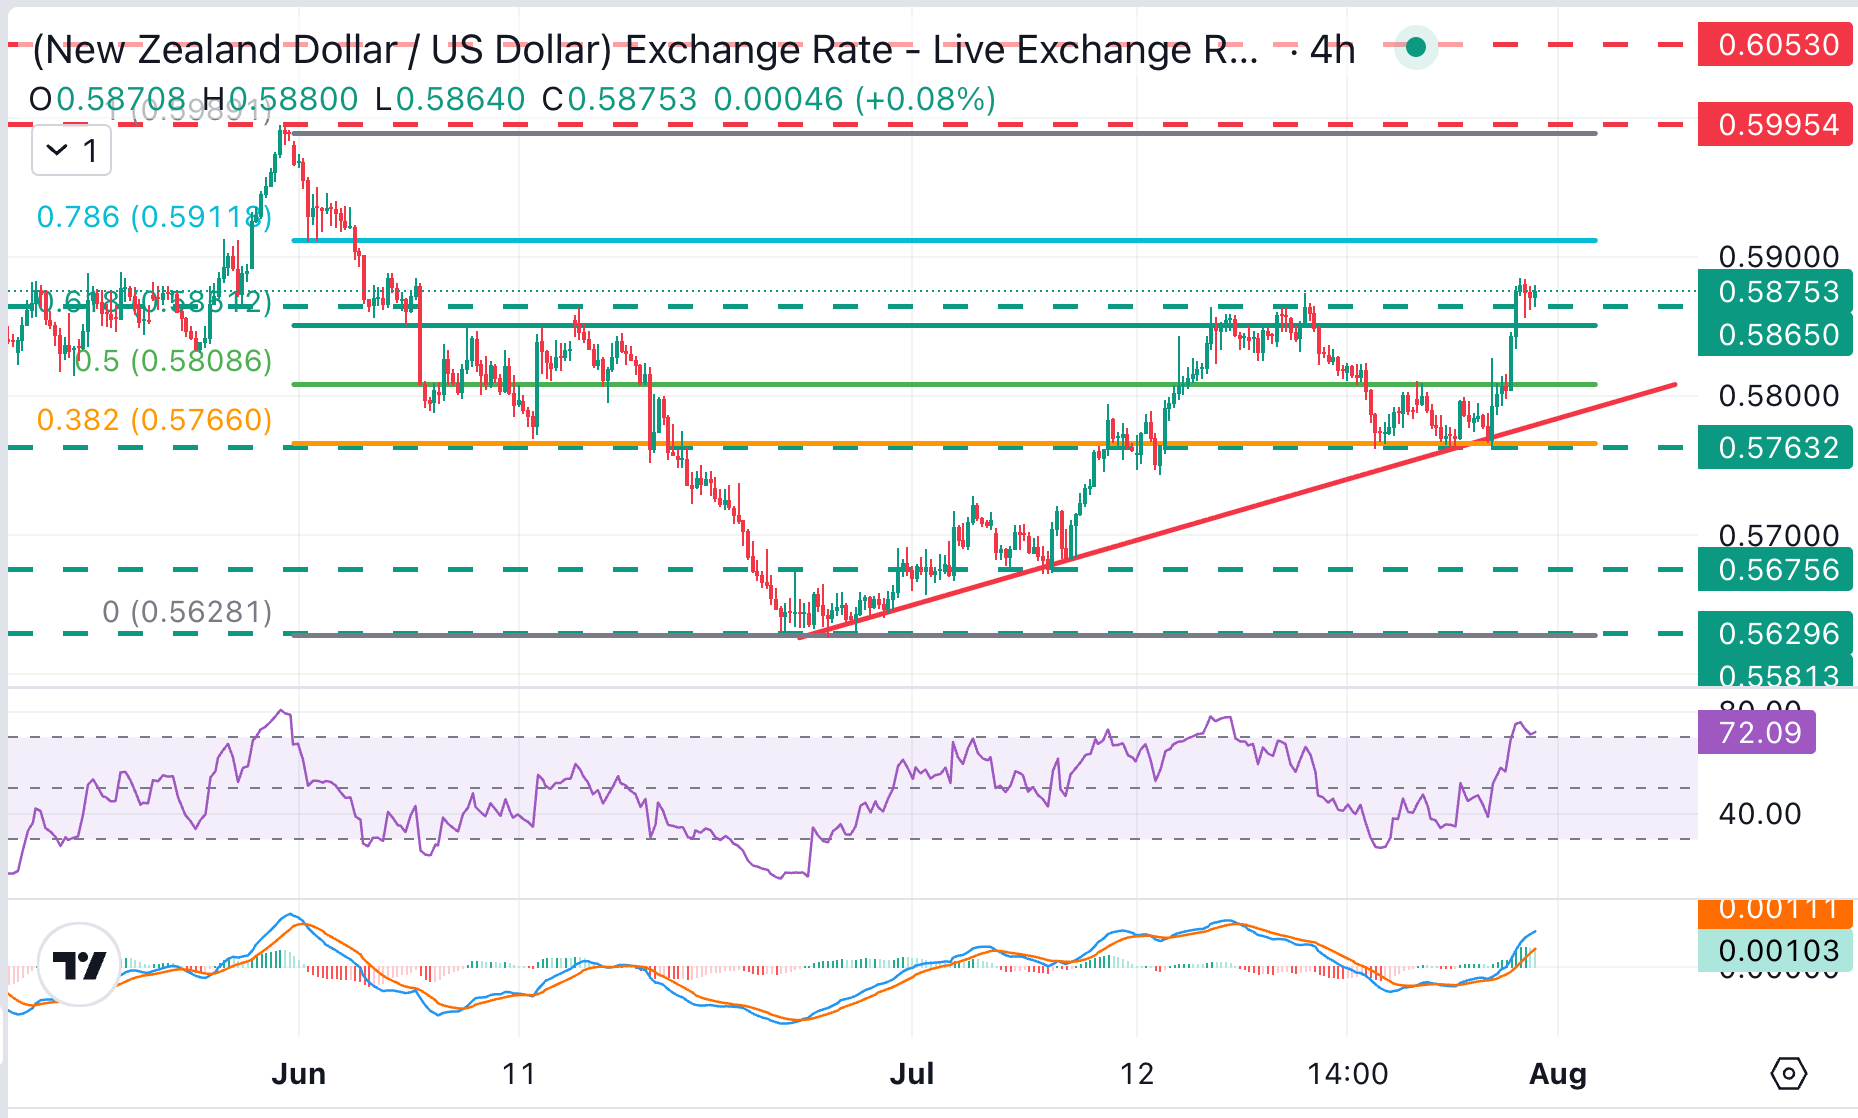Click the NZD/USD exchange rate title
1858x1118 pixels.
(645, 49)
